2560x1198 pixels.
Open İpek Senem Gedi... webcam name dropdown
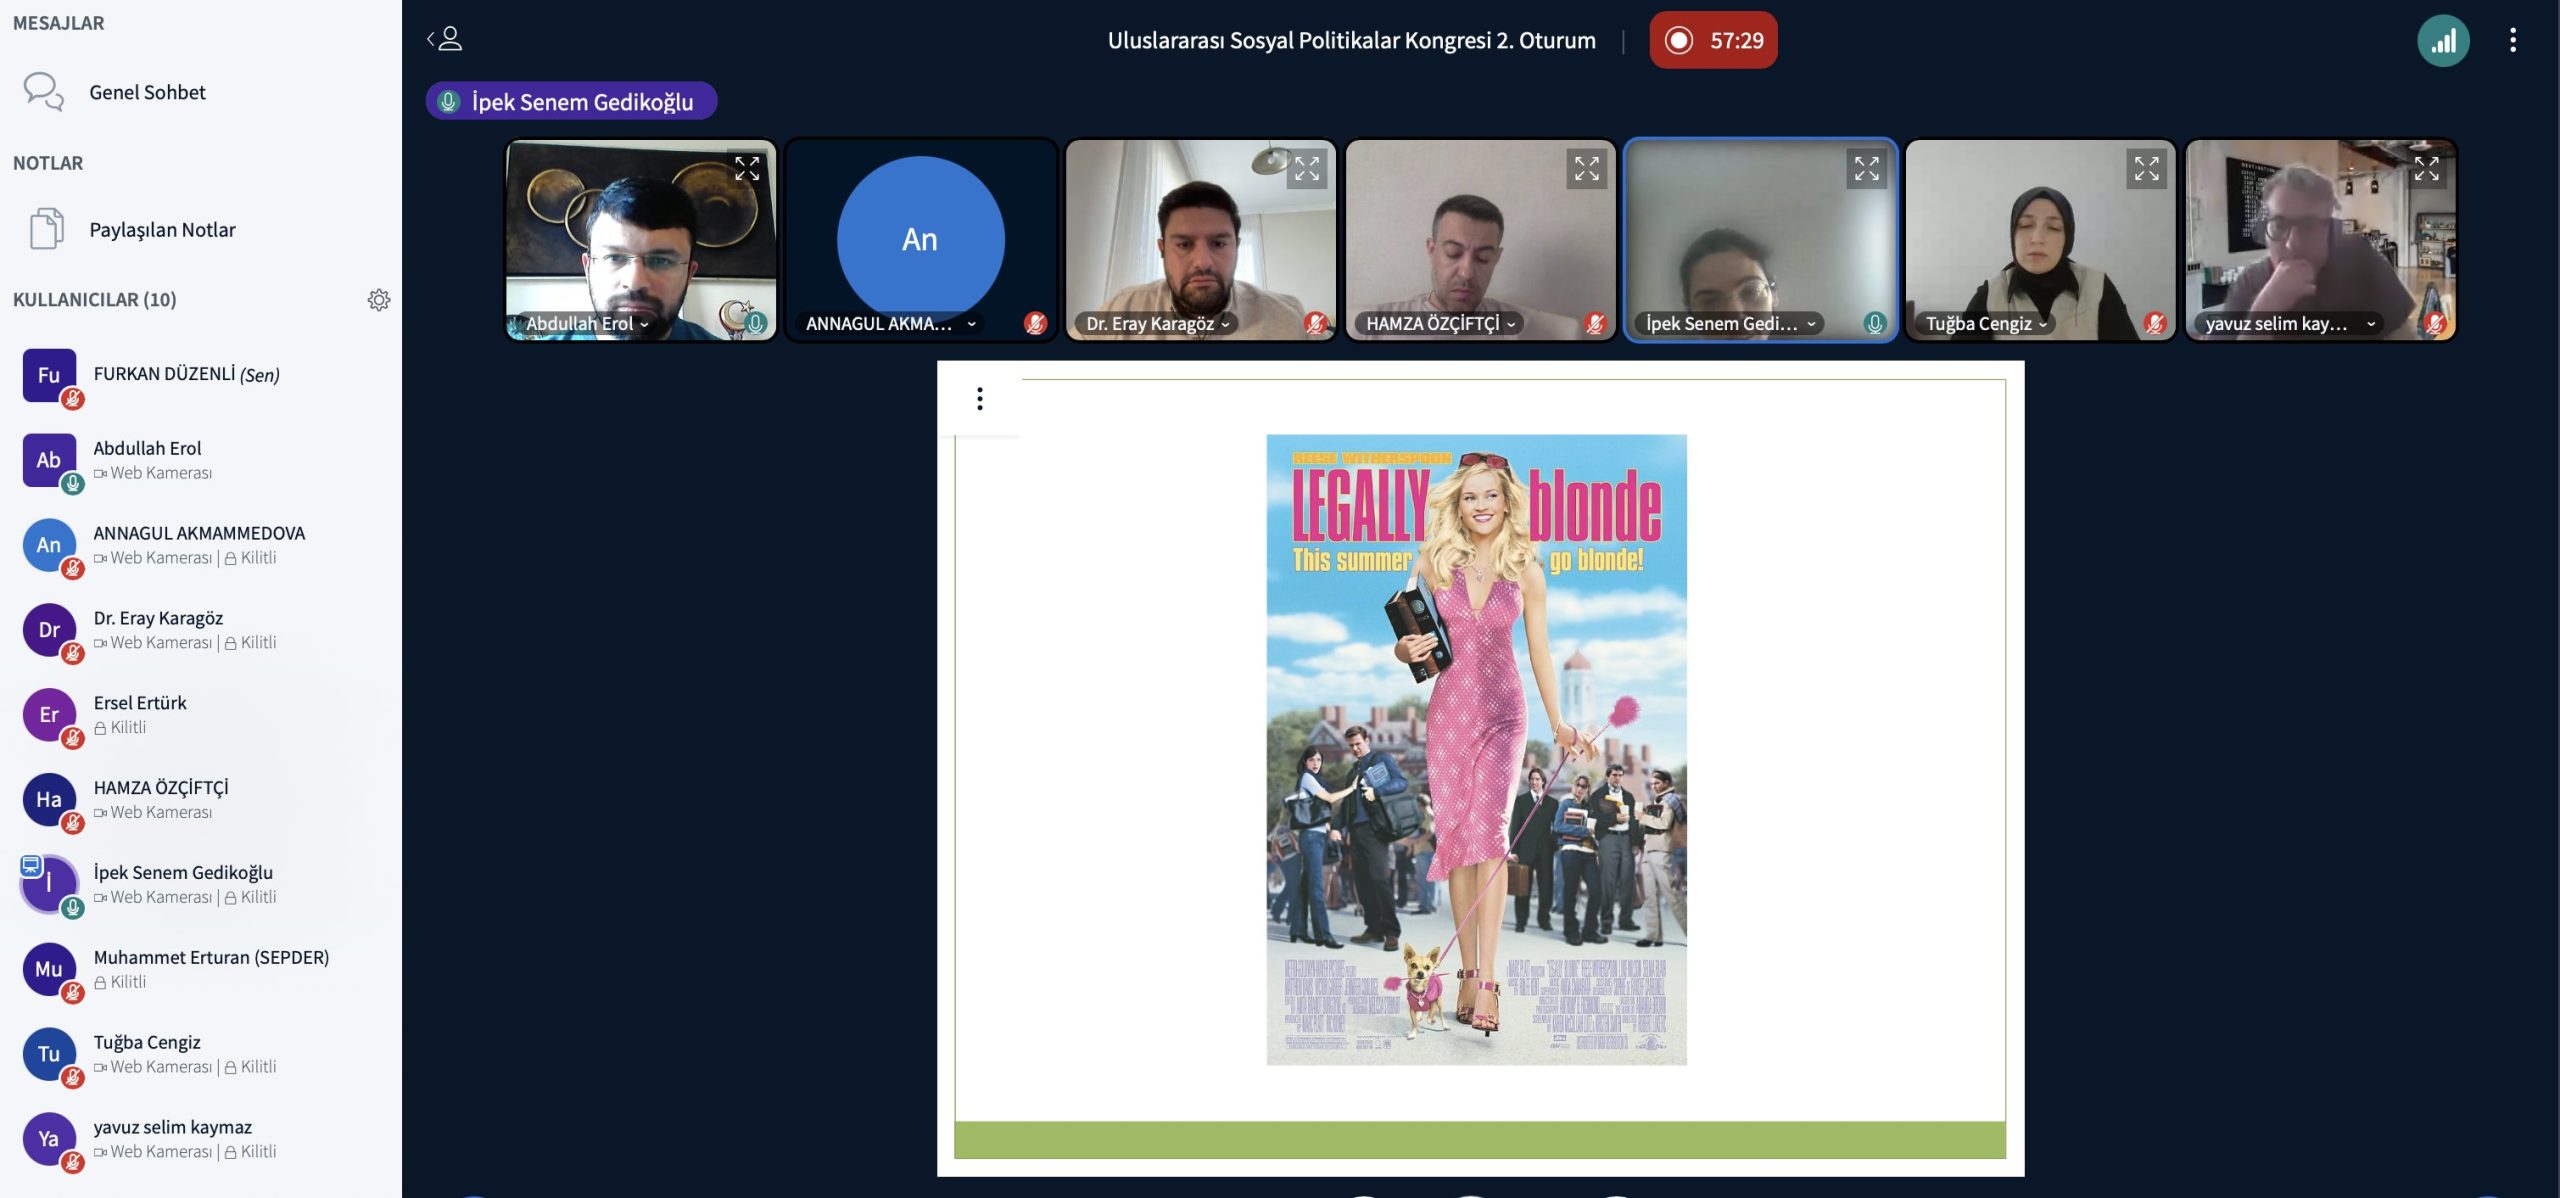[x=1731, y=324]
